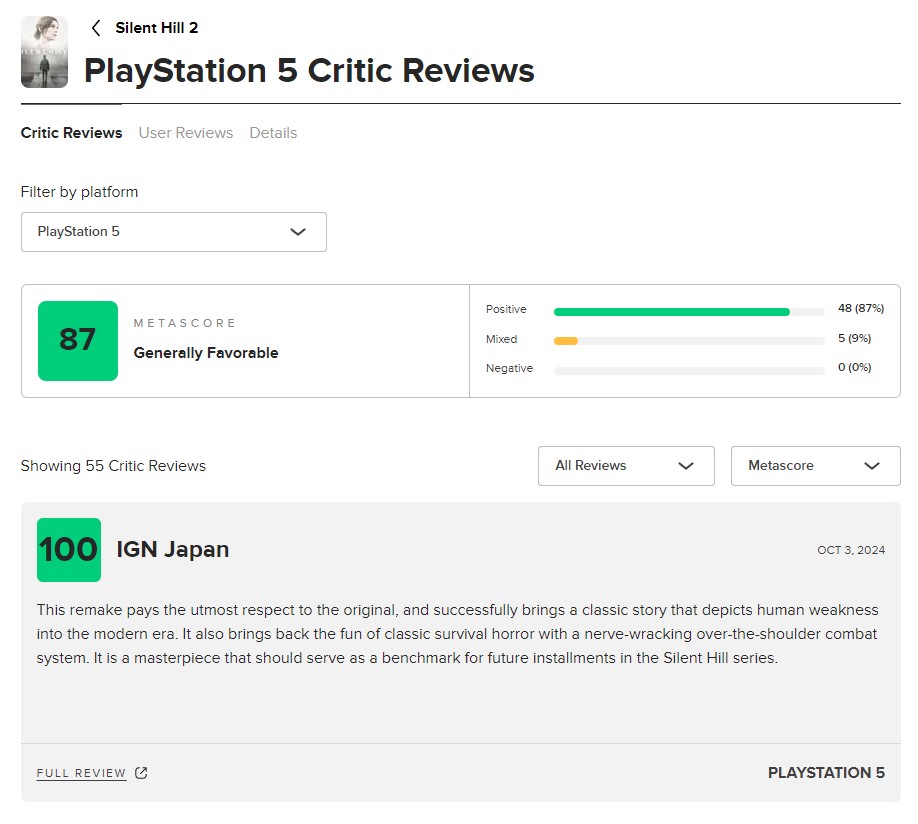
Task: Click the IGN Japan publication name
Action: click(173, 549)
